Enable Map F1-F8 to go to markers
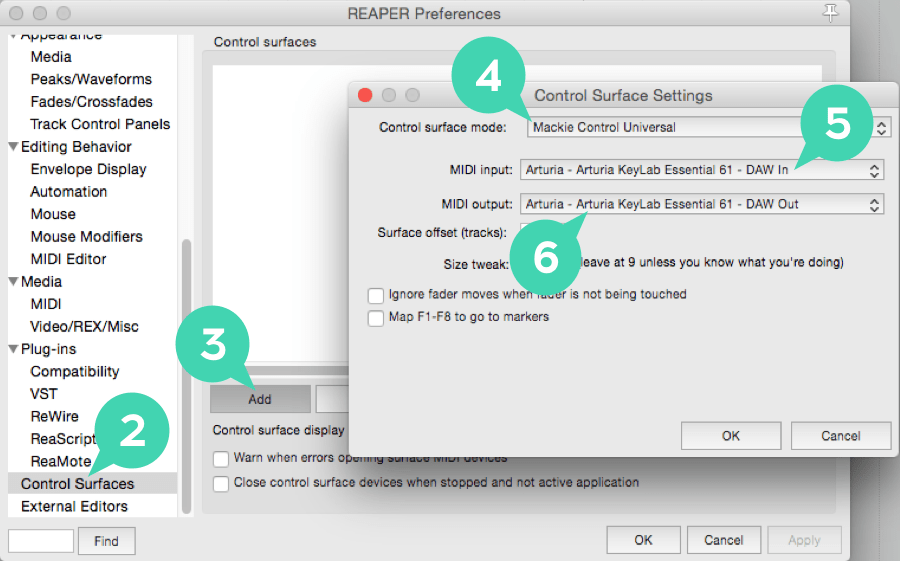900x561 pixels. click(x=376, y=318)
